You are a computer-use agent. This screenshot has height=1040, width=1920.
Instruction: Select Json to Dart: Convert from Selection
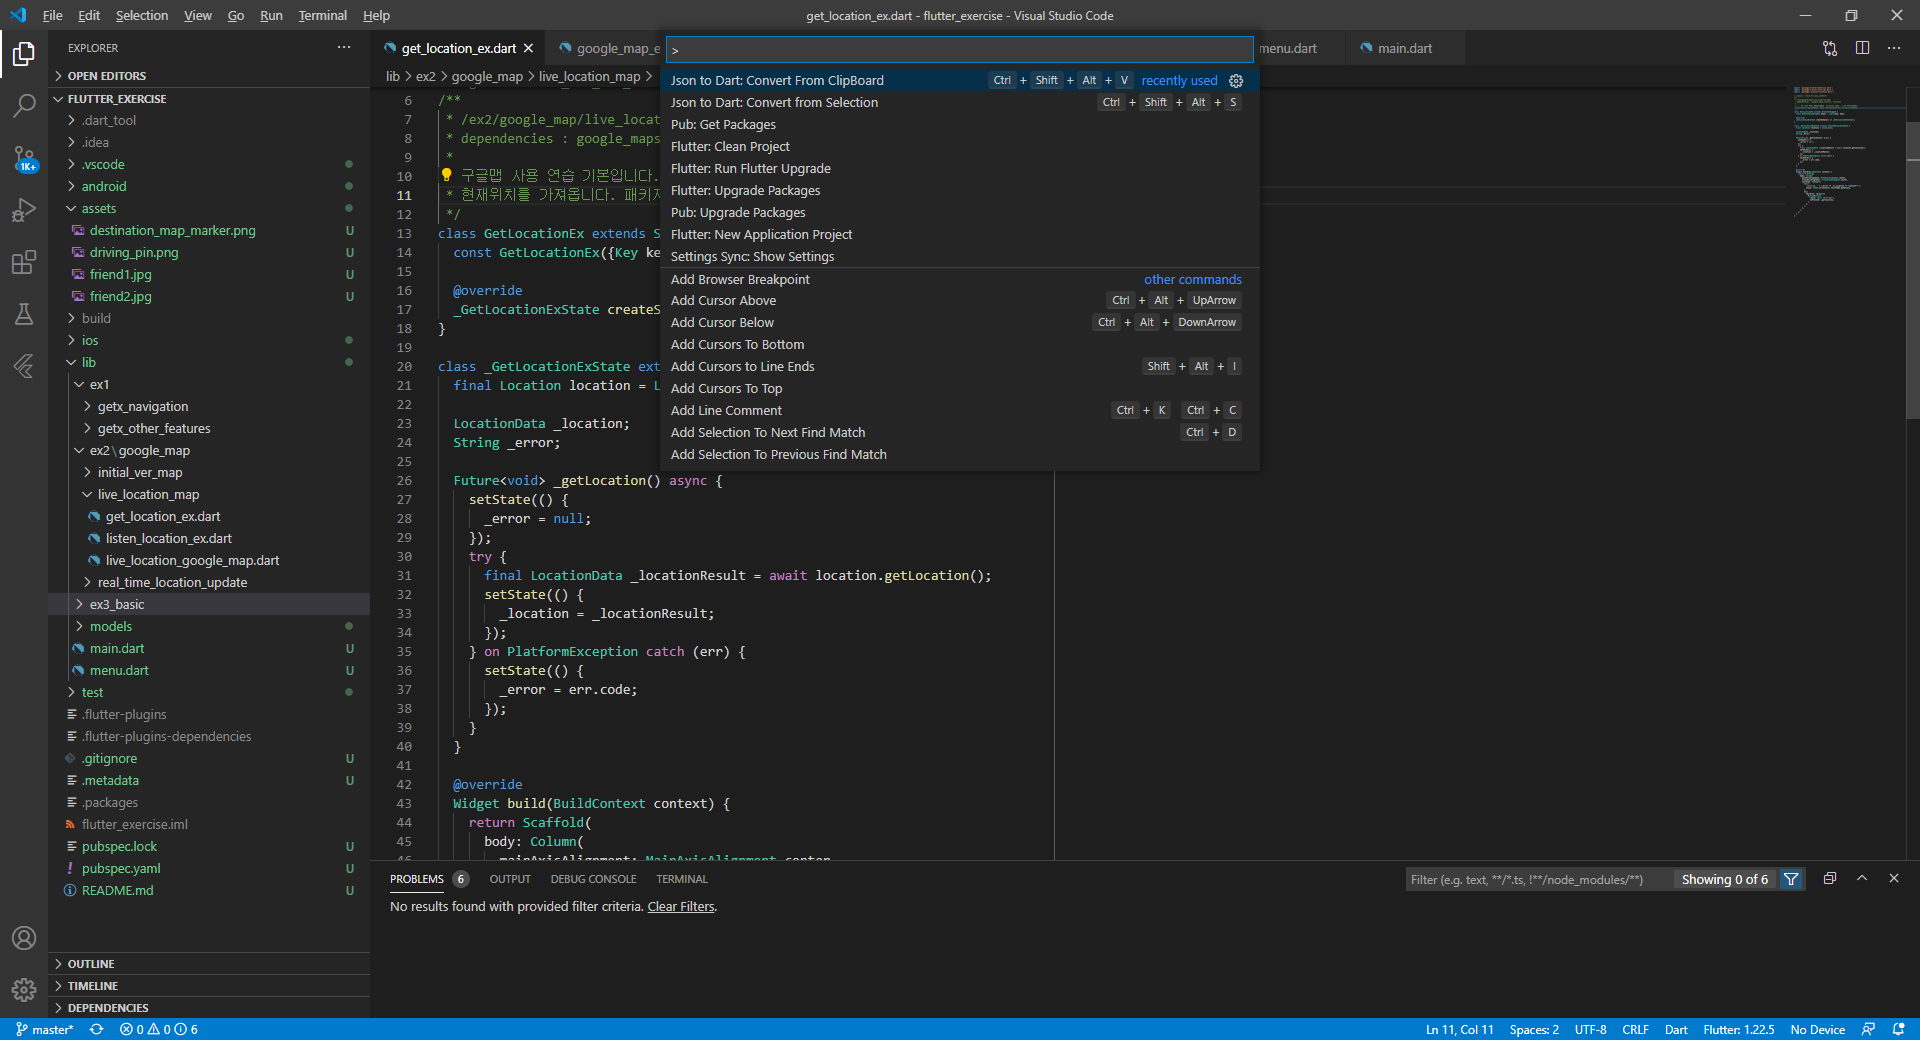point(960,103)
